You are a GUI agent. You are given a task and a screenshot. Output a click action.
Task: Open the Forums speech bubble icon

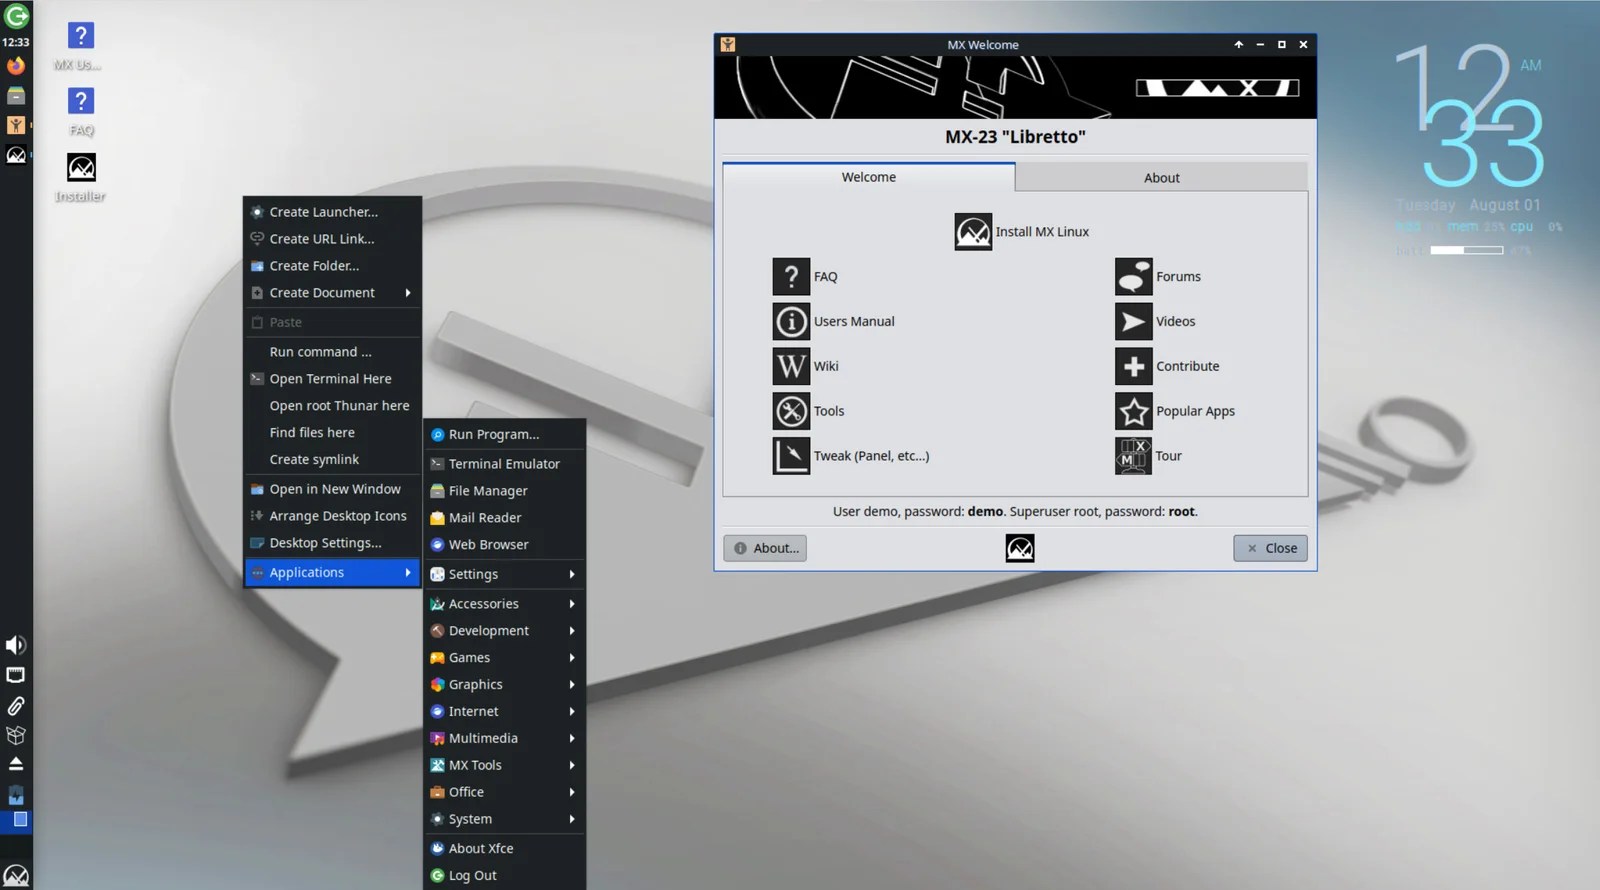[1134, 276]
